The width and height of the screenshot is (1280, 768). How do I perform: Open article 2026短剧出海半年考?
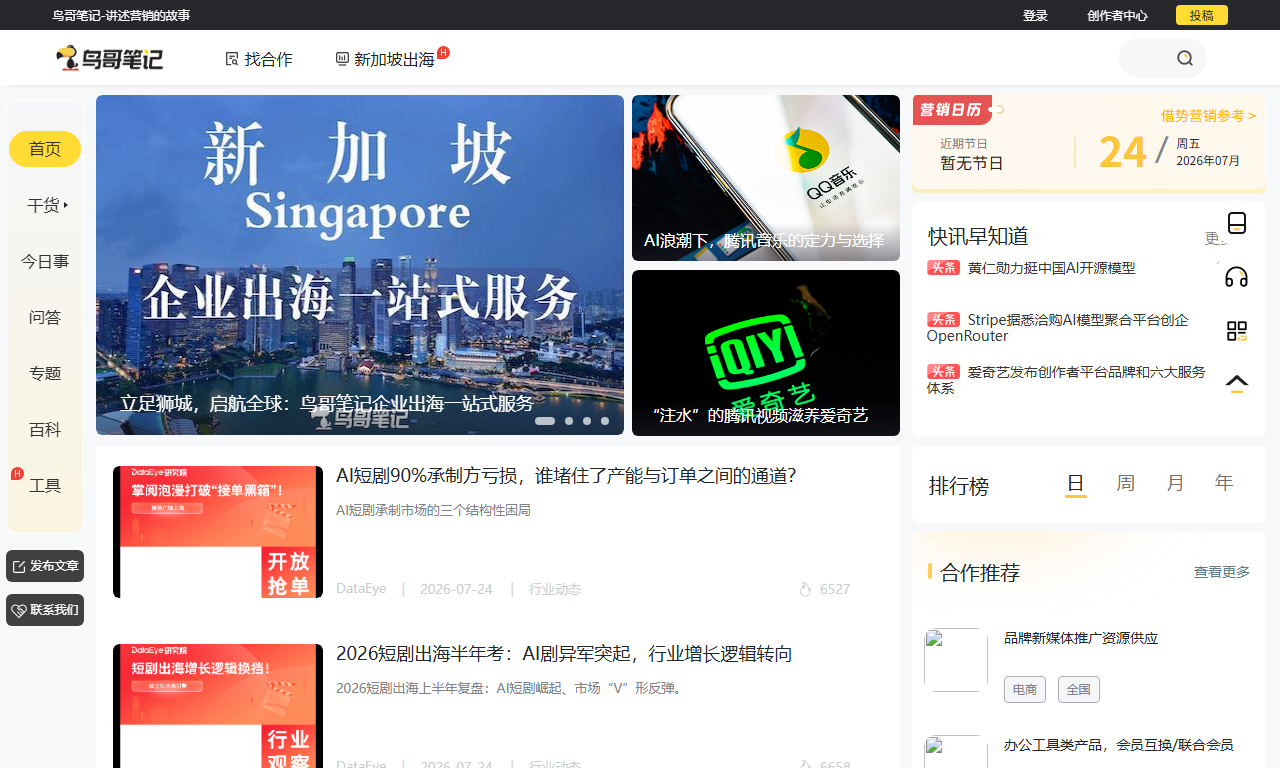[x=564, y=654]
